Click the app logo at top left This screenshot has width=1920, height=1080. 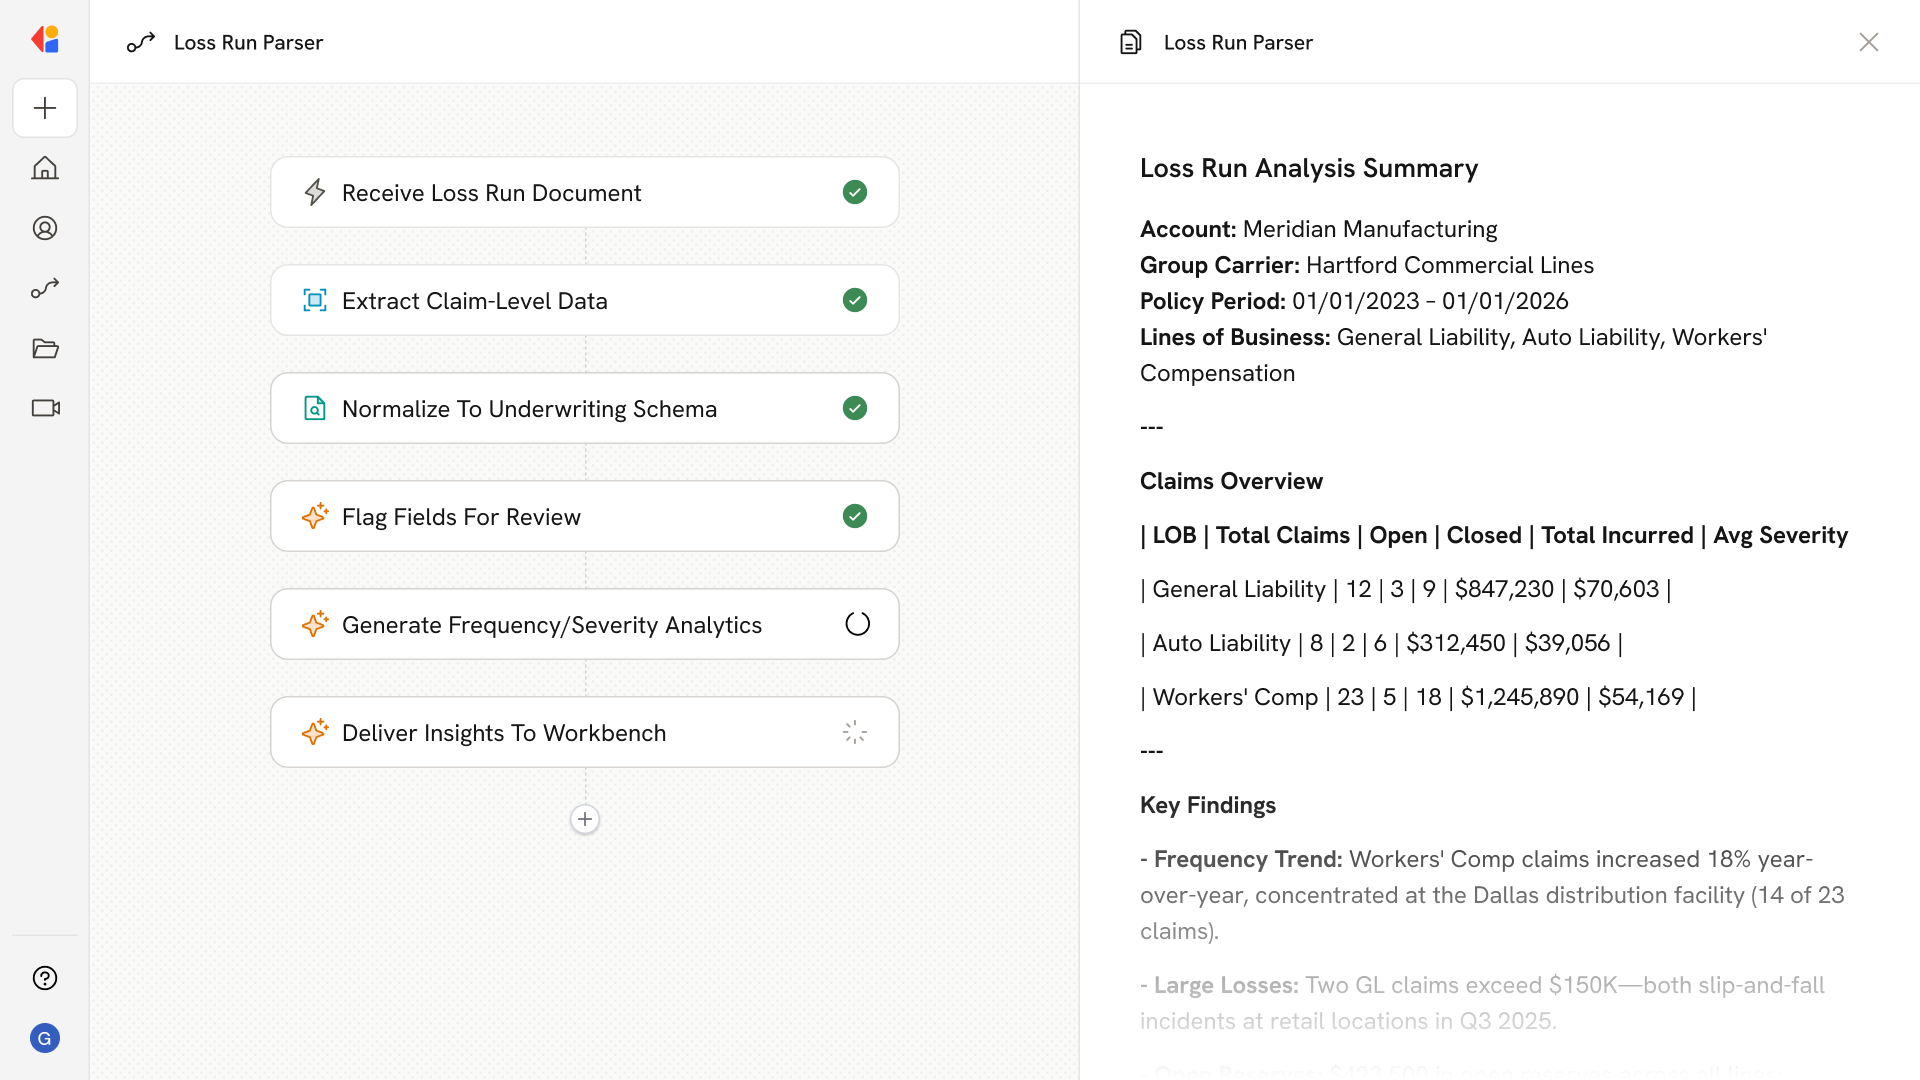click(x=45, y=40)
